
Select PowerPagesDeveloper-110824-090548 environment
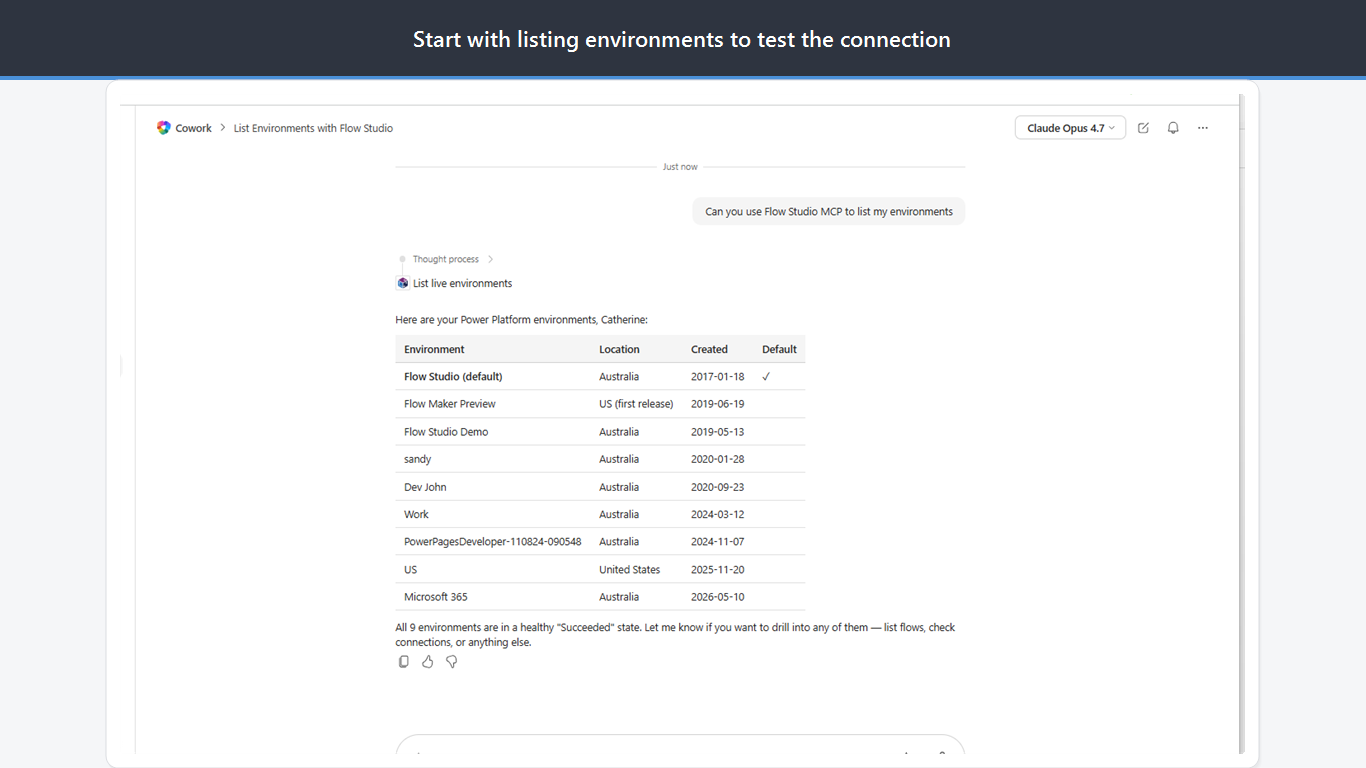pos(493,541)
